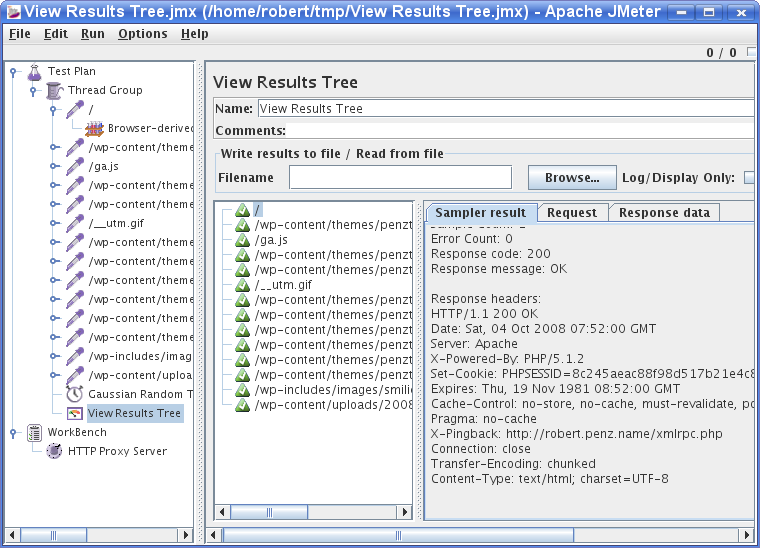Click the pipette icon of the "/" sampler

[x=75, y=110]
